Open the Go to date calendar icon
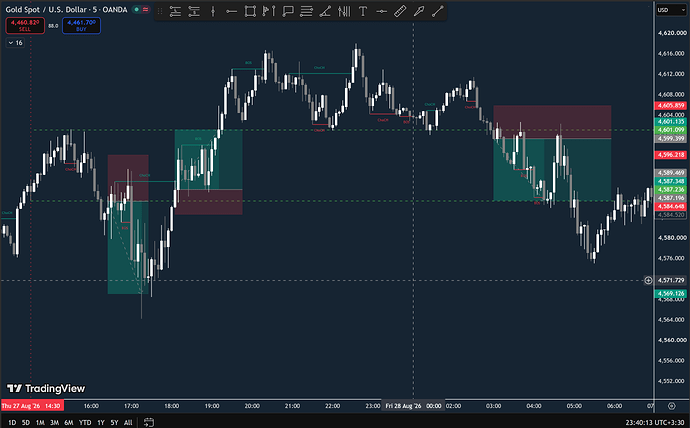This screenshot has height=428, width=690. (x=149, y=422)
